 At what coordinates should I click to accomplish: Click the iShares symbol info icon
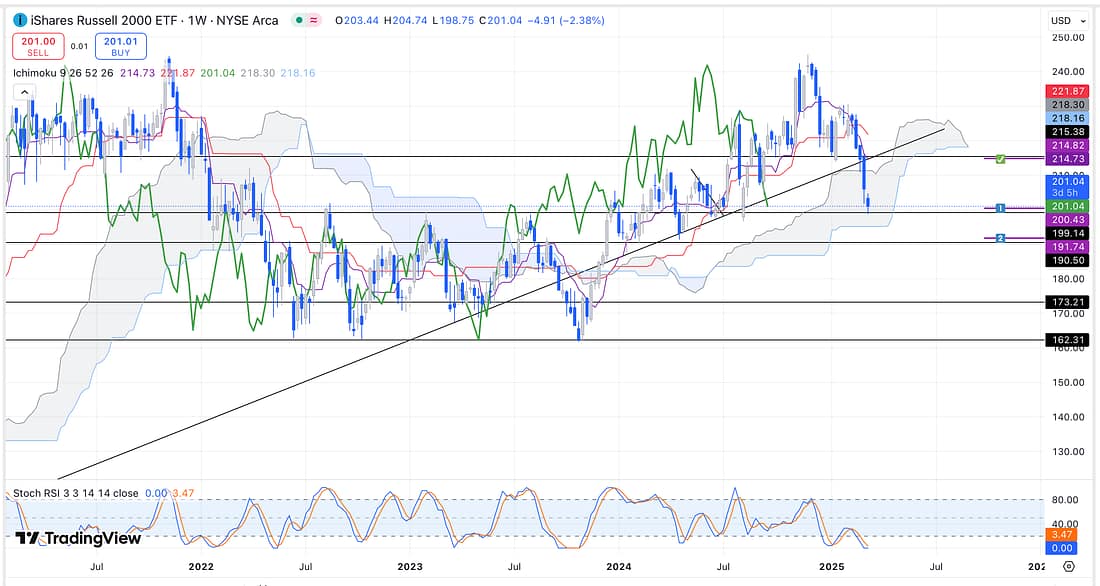[19, 20]
